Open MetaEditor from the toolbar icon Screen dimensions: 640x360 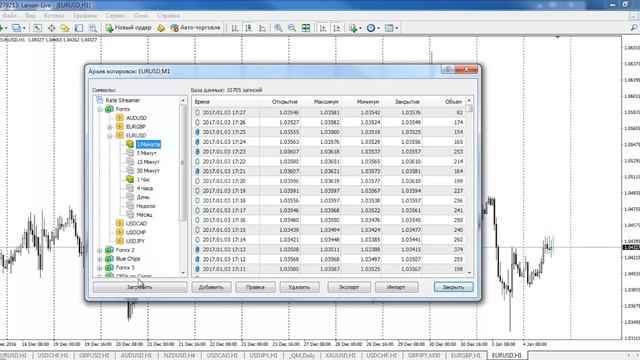tap(161, 28)
